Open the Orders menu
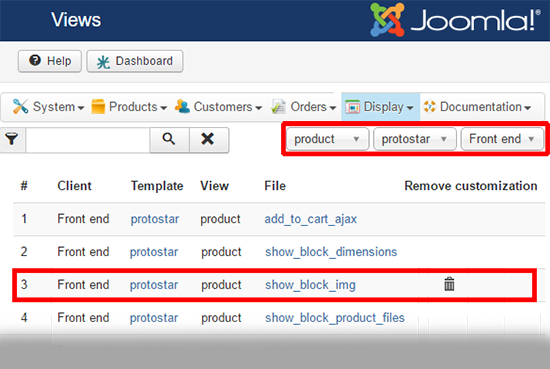Screen dimensions: 550x369 pyautogui.click(x=303, y=107)
